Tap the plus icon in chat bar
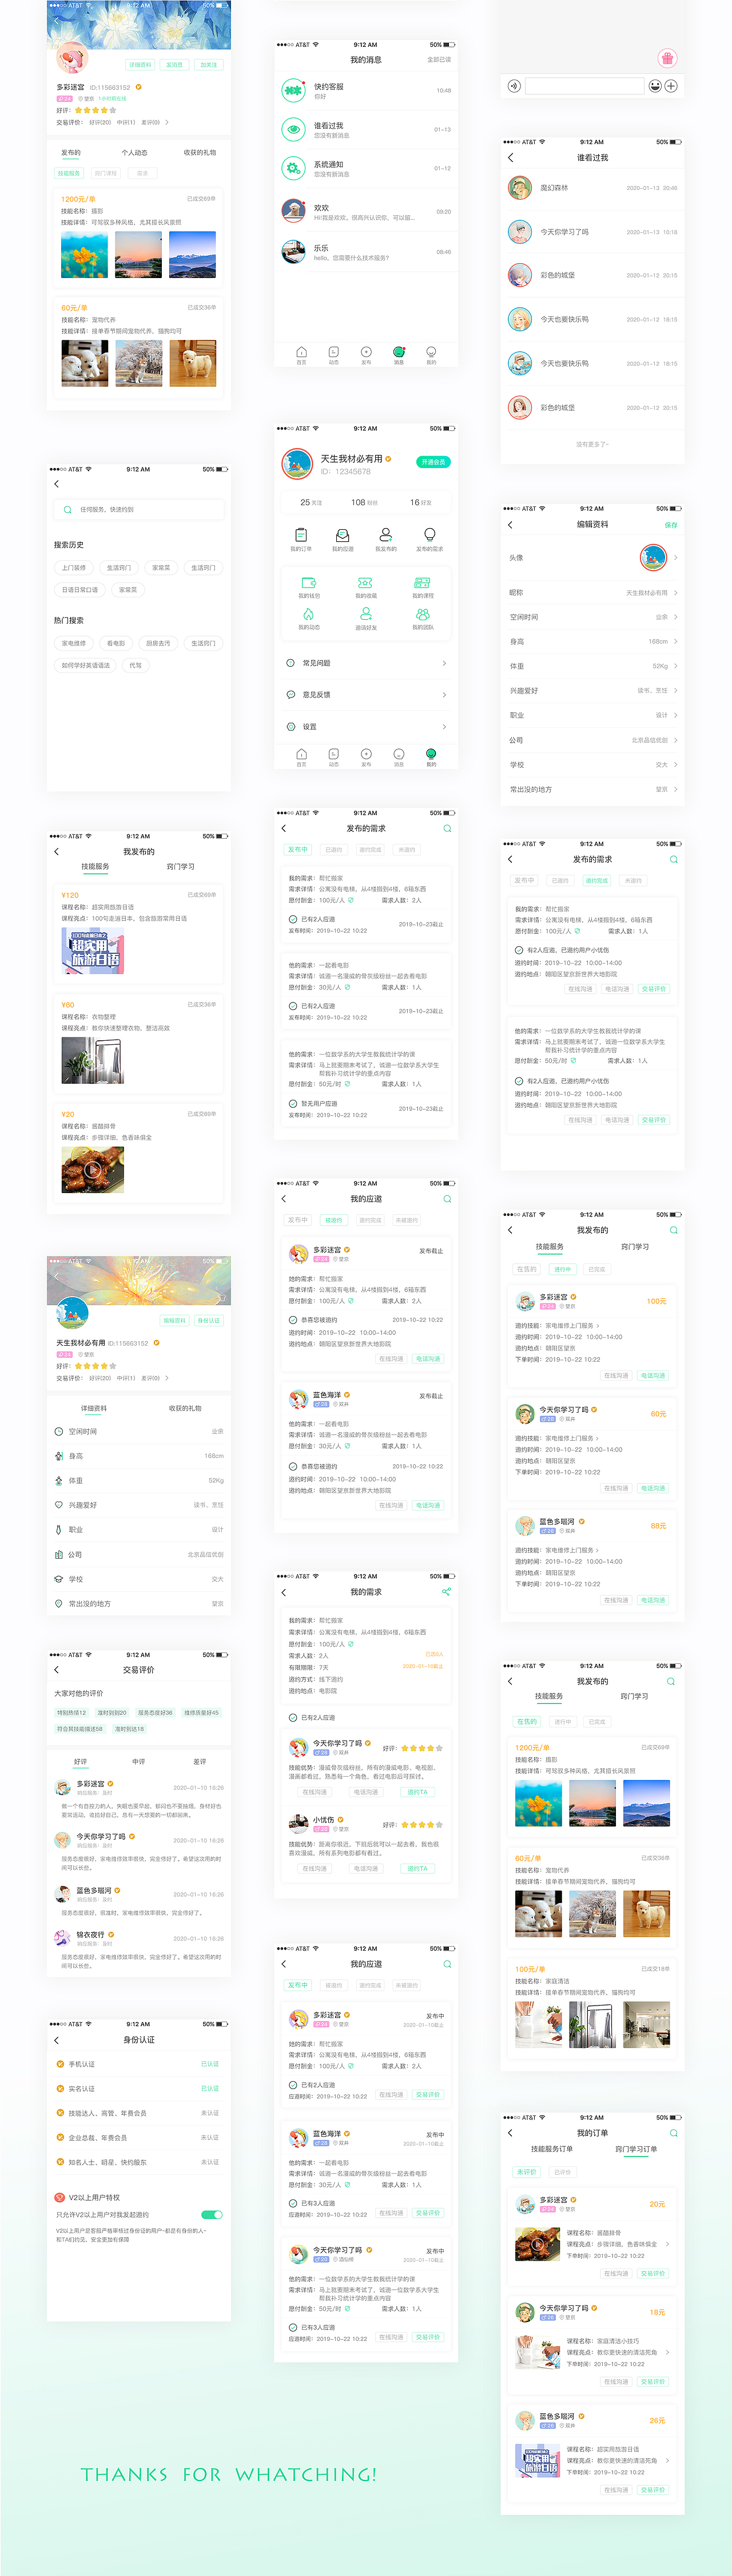732x2576 pixels. click(671, 86)
